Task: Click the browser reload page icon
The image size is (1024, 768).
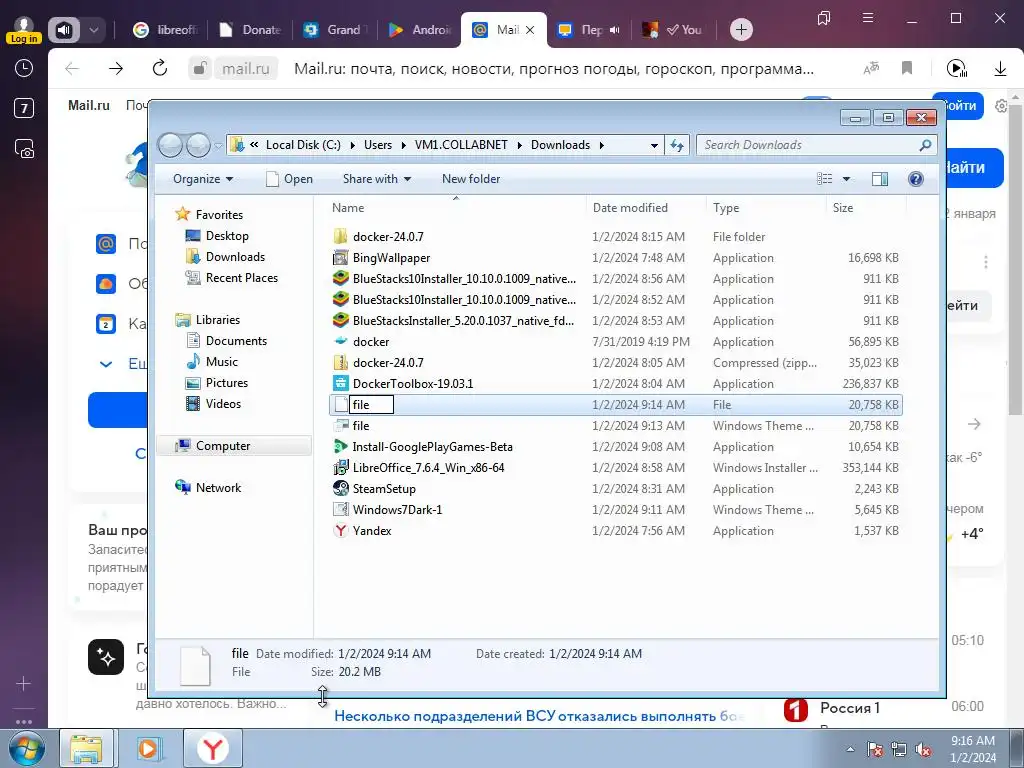Action: [x=160, y=68]
